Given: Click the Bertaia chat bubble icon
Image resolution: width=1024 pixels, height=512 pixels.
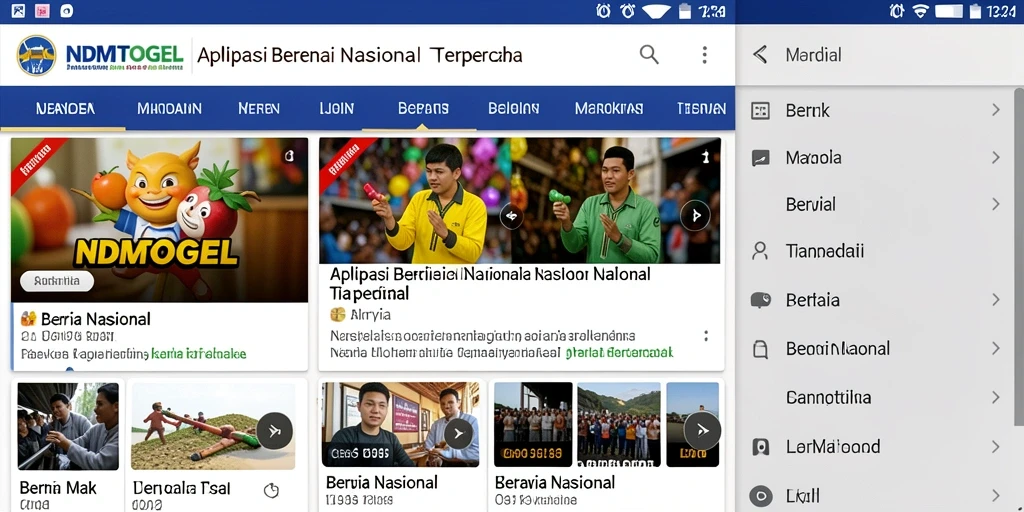Looking at the screenshot, I should coord(760,300).
